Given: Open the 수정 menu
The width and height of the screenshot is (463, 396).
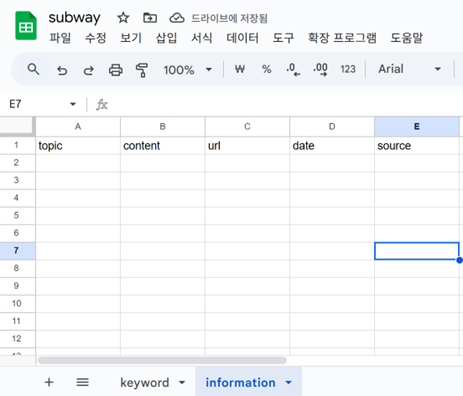Looking at the screenshot, I should click(x=96, y=38).
